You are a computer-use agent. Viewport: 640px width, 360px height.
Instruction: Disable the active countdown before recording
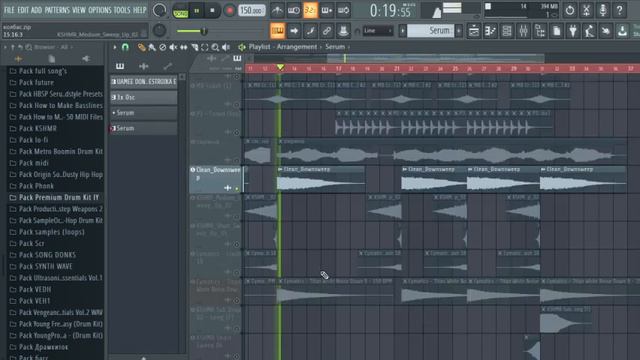(x=310, y=11)
